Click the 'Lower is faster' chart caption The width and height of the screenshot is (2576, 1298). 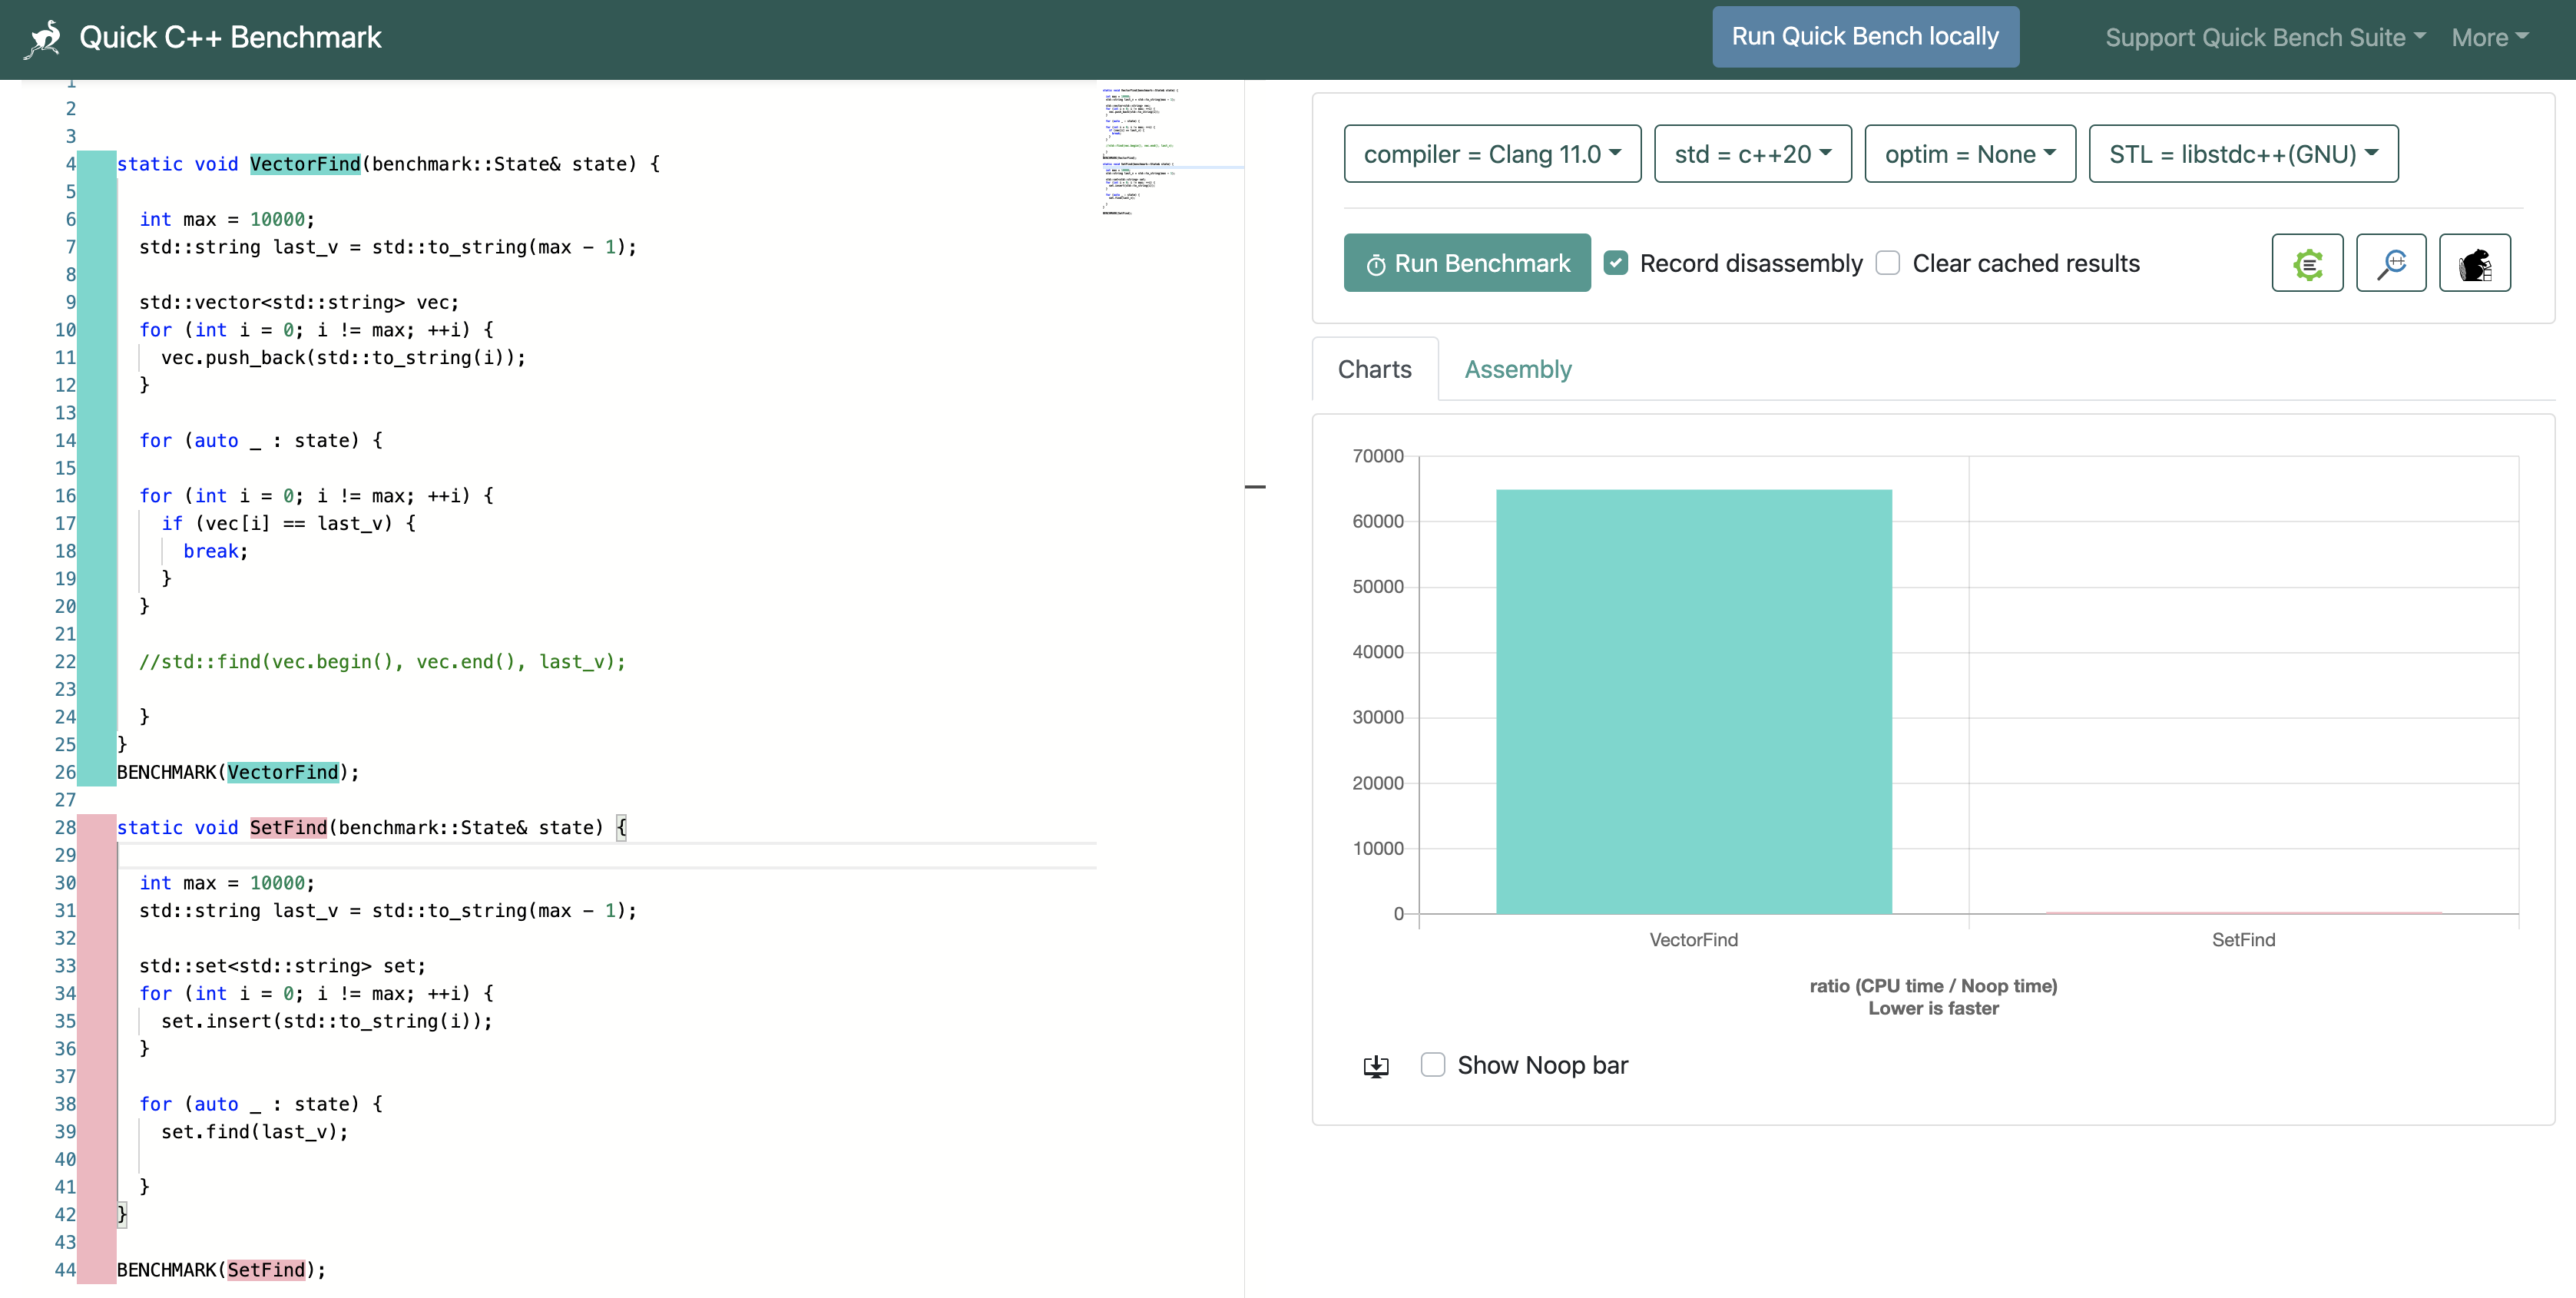pyautogui.click(x=1933, y=1008)
